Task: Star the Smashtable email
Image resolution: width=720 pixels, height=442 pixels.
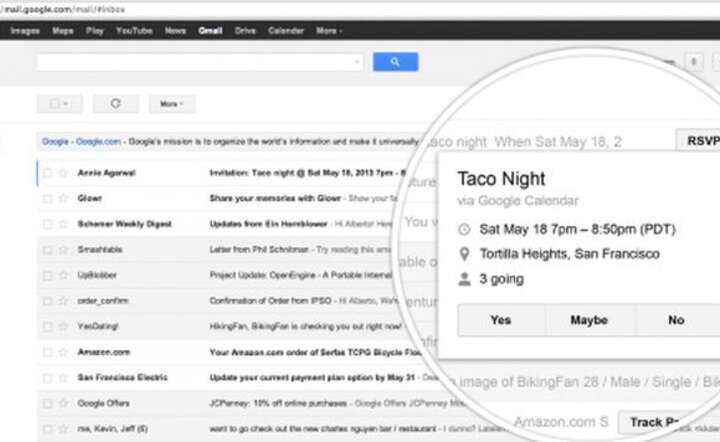Action: 63,250
